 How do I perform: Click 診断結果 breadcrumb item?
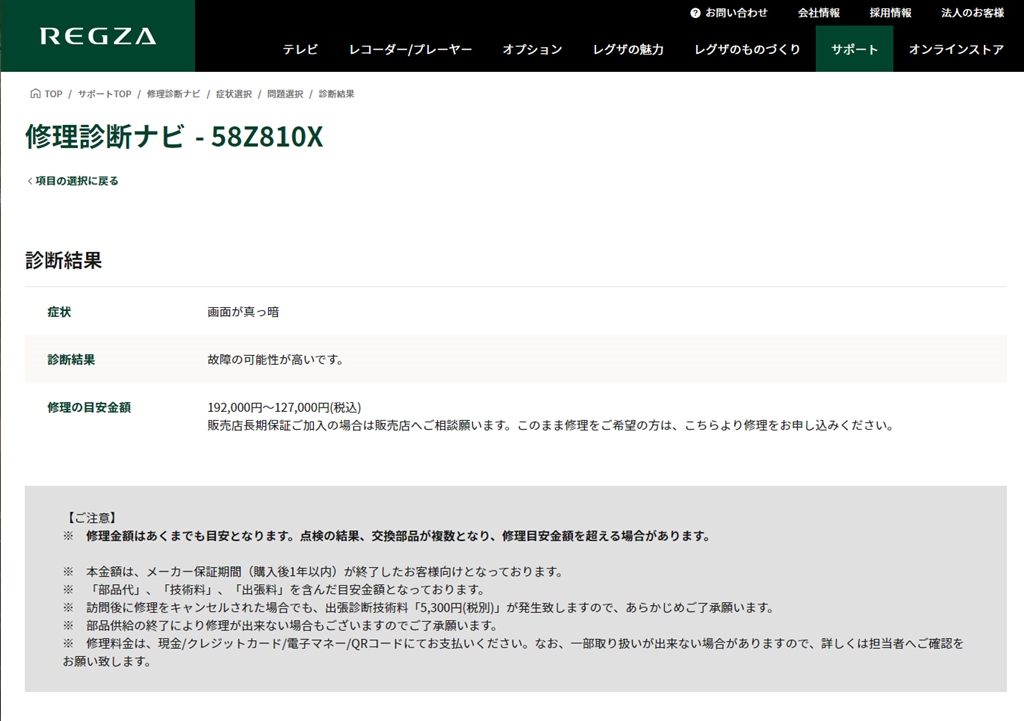(336, 94)
